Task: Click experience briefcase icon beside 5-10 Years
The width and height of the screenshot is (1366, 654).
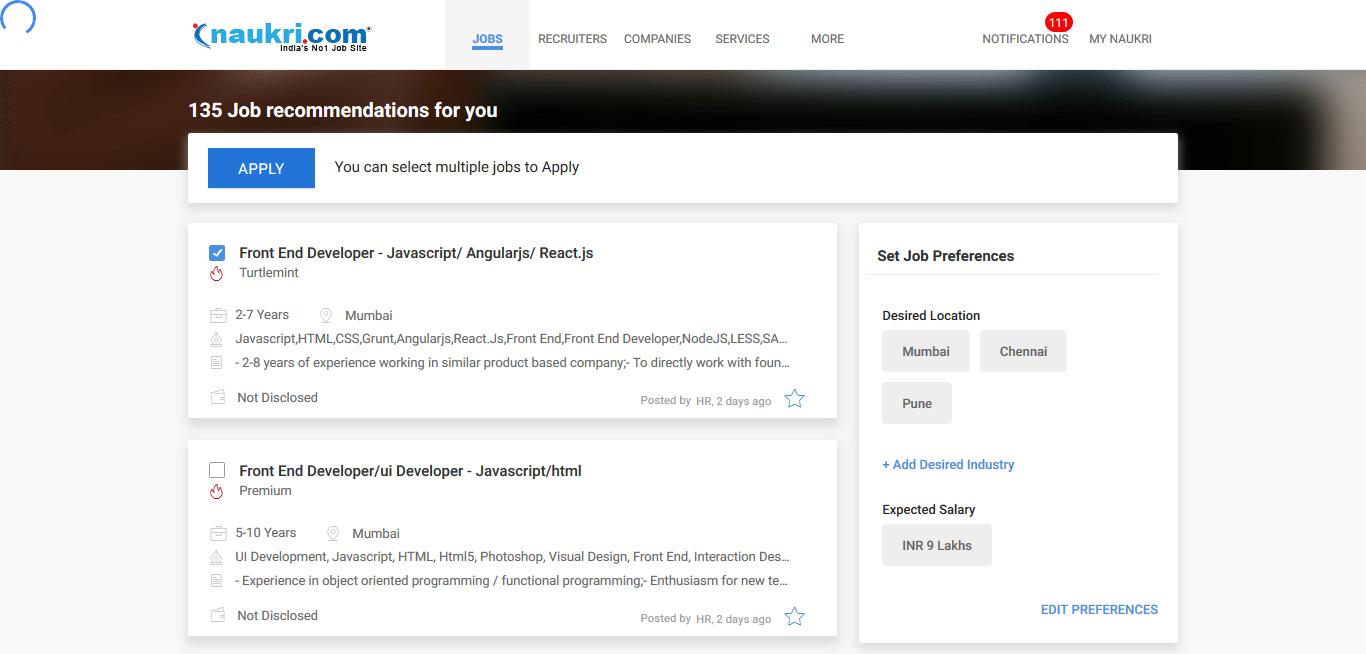Action: 218,533
